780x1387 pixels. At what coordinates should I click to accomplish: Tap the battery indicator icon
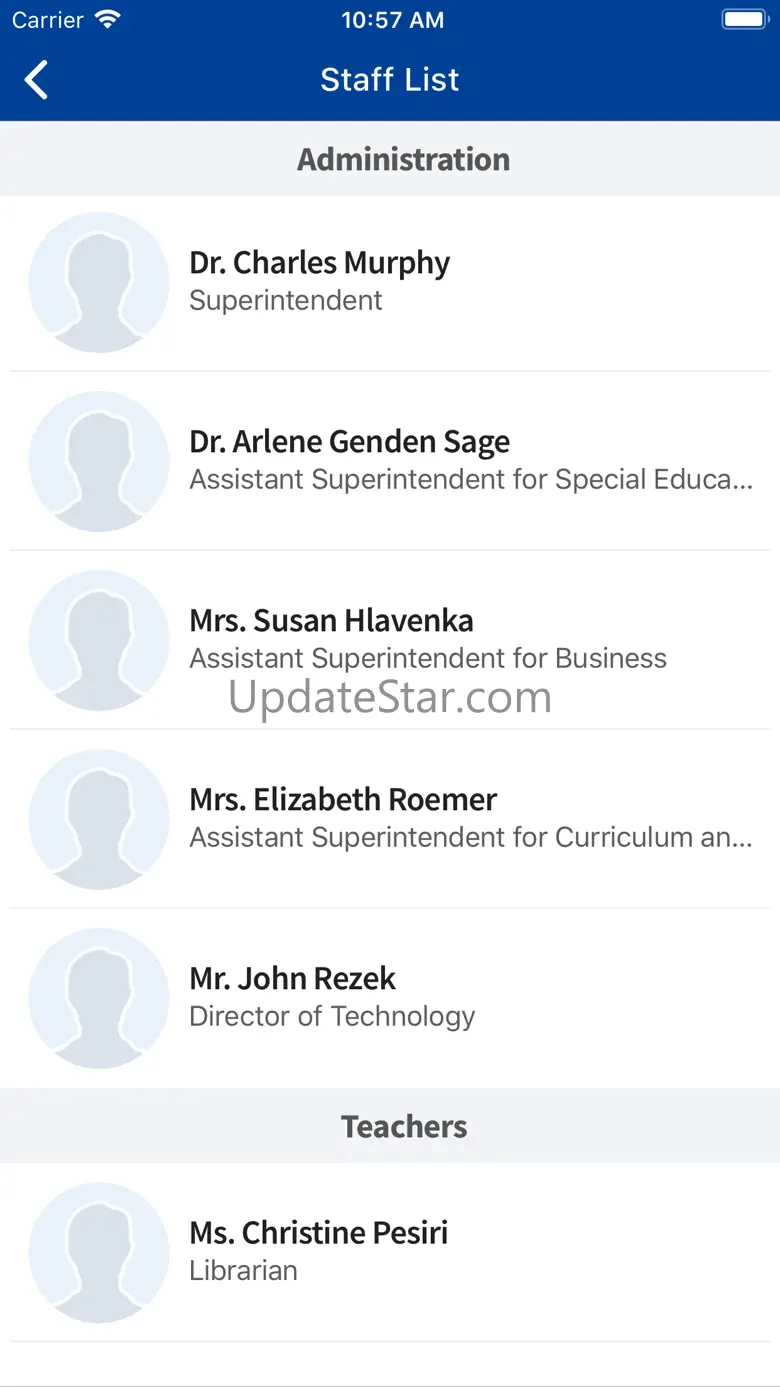[x=744, y=20]
